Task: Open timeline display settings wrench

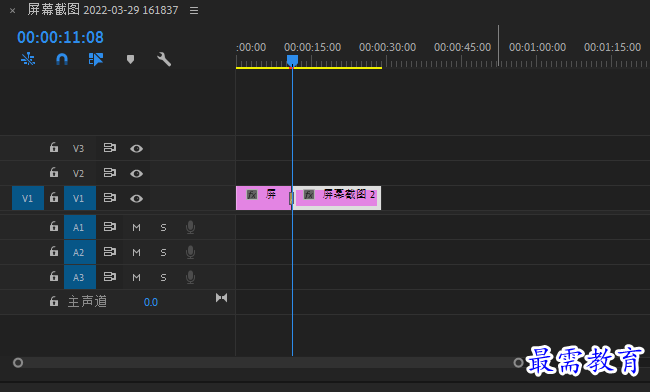Action: tap(164, 59)
